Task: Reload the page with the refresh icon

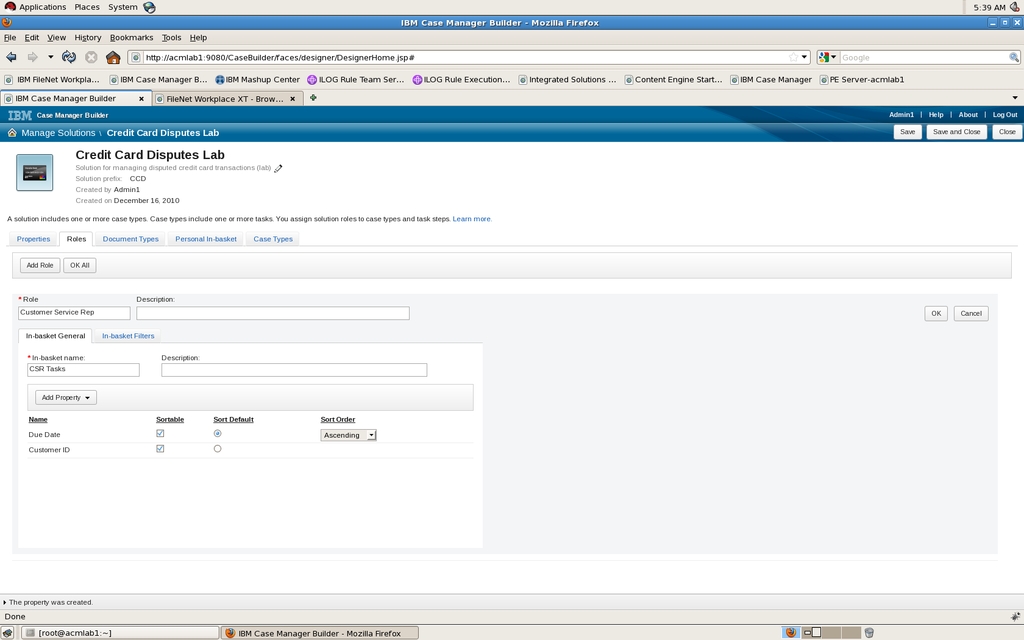Action: [69, 57]
